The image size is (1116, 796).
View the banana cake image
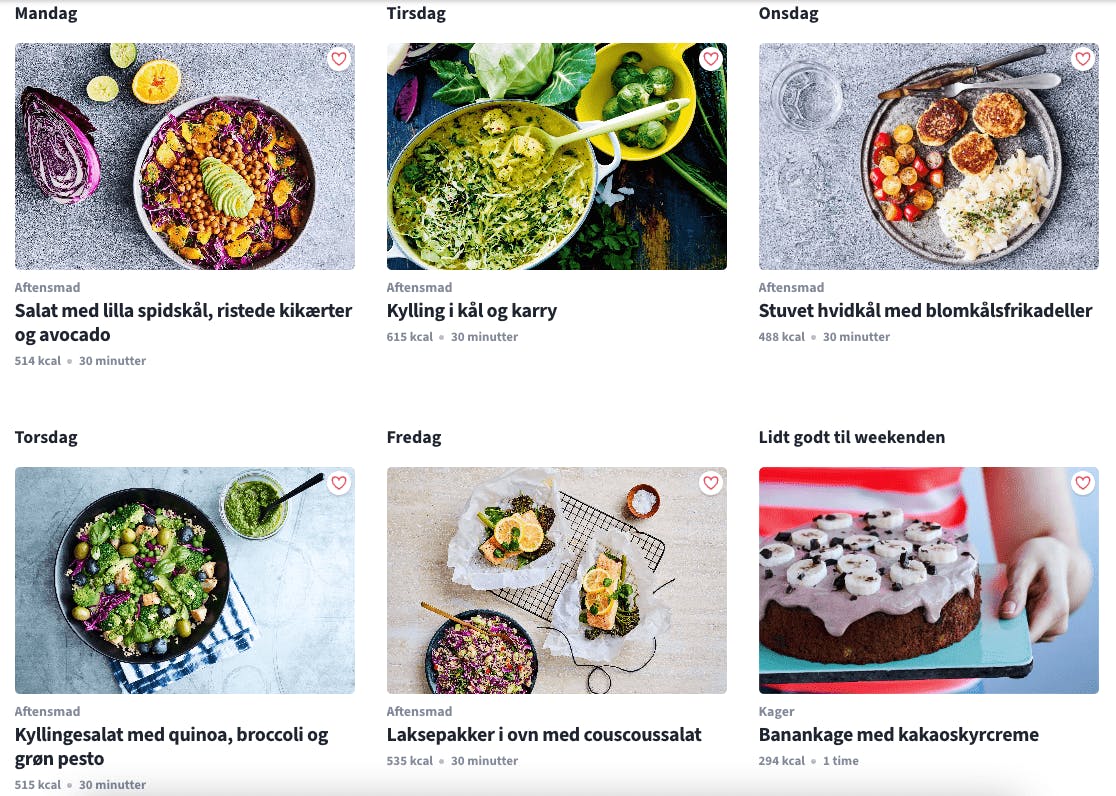pyautogui.click(x=929, y=580)
